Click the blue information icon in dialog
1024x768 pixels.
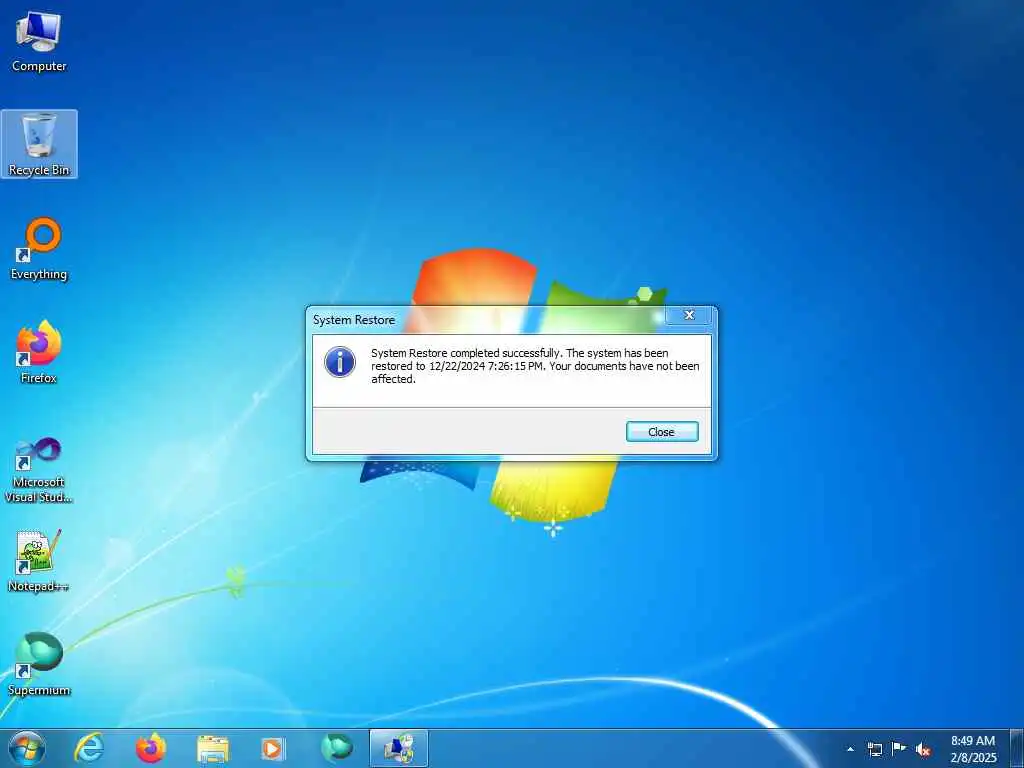[x=340, y=362]
